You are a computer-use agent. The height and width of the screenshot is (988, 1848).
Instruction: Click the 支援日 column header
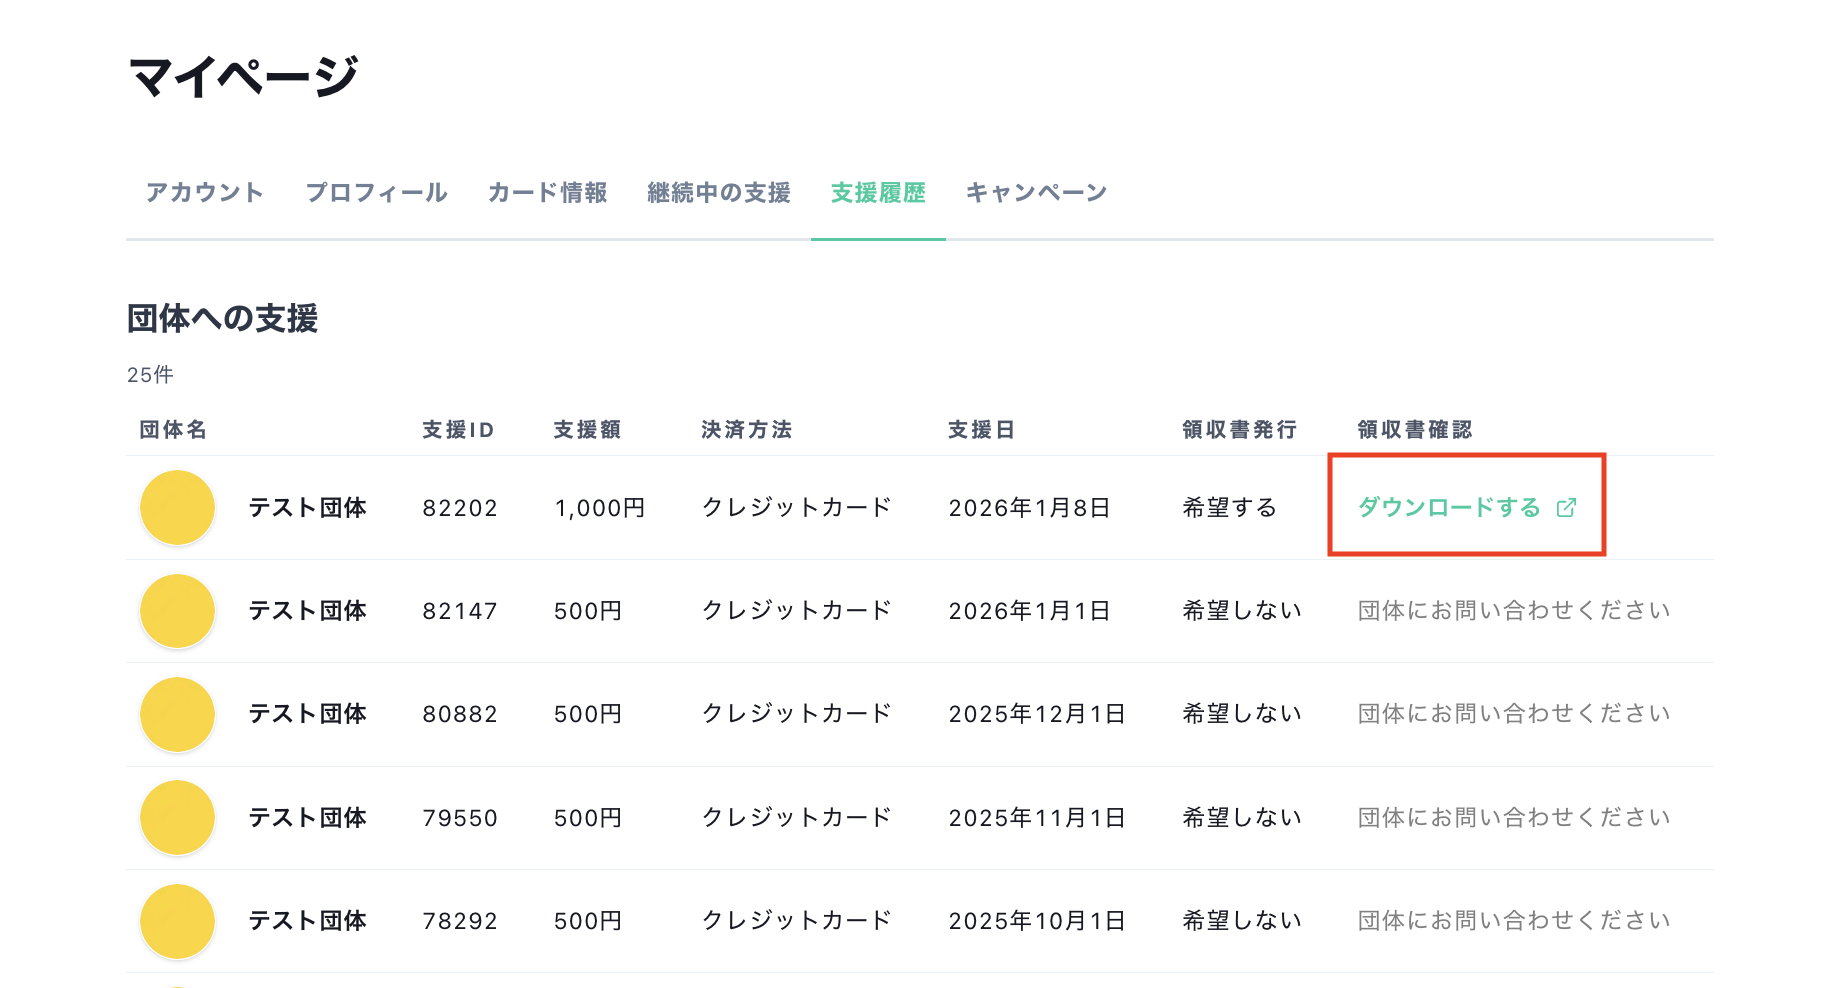[982, 429]
